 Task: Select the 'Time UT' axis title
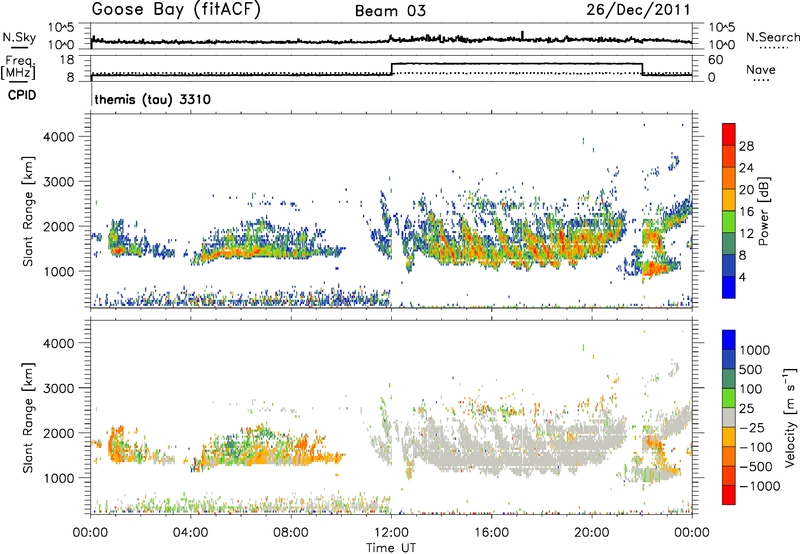pyautogui.click(x=391, y=548)
